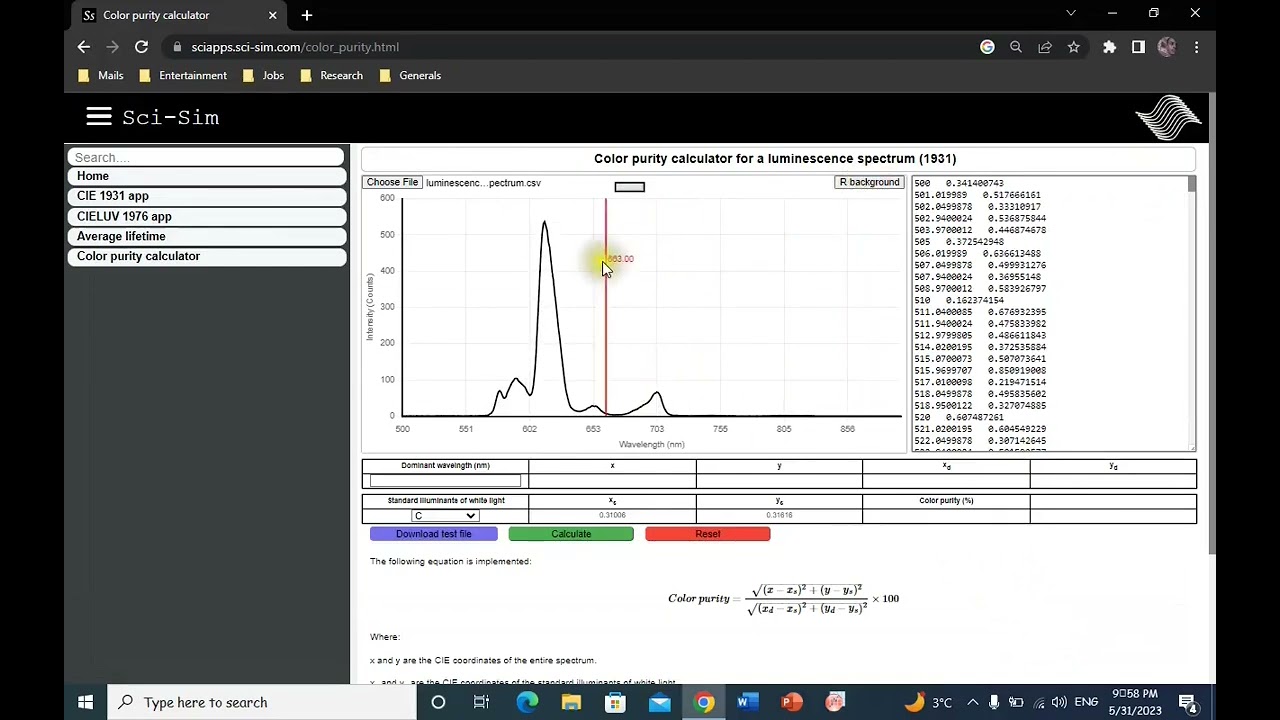Open the Mail app from taskbar
The image size is (1280, 720).
click(659, 702)
